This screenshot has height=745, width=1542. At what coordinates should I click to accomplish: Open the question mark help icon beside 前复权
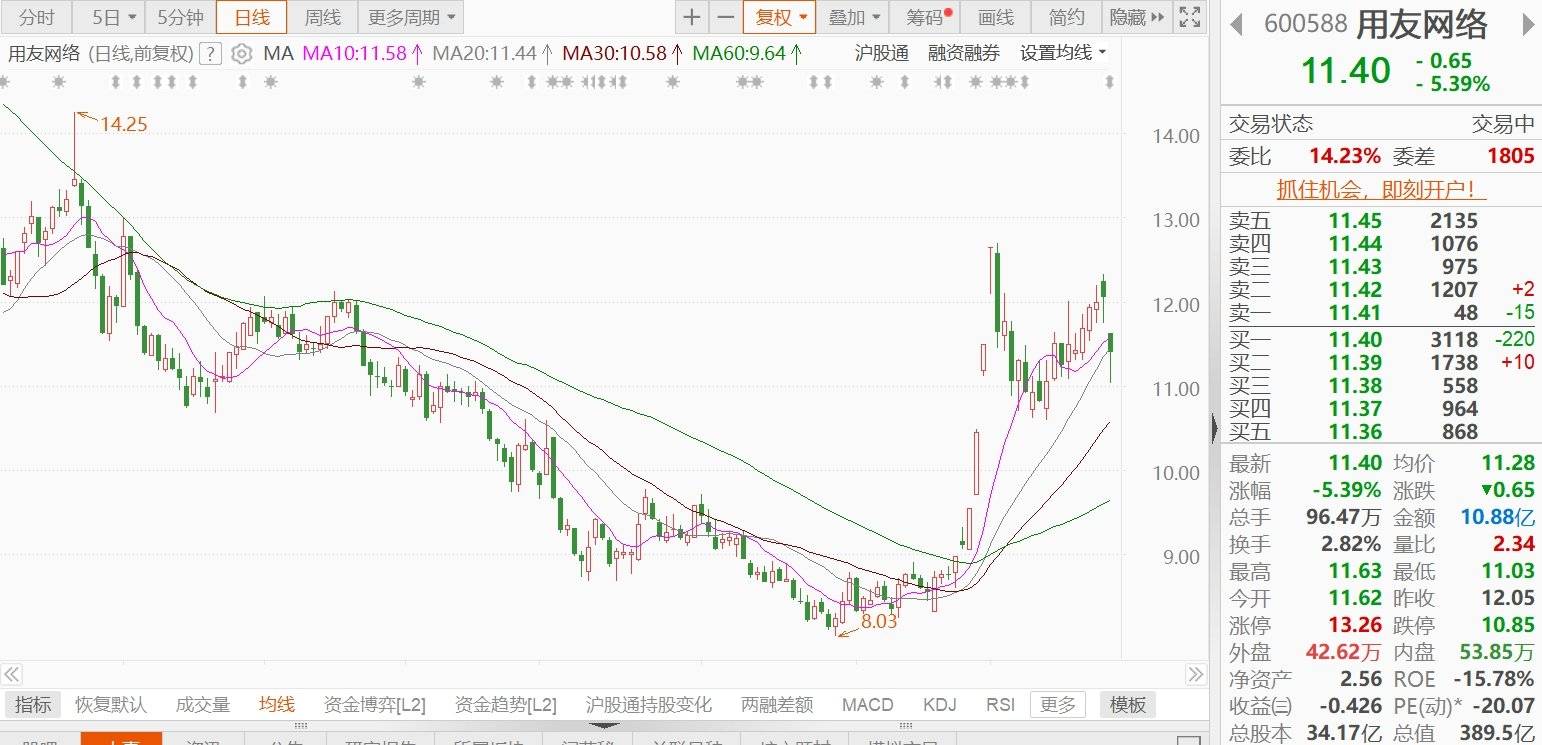point(210,54)
